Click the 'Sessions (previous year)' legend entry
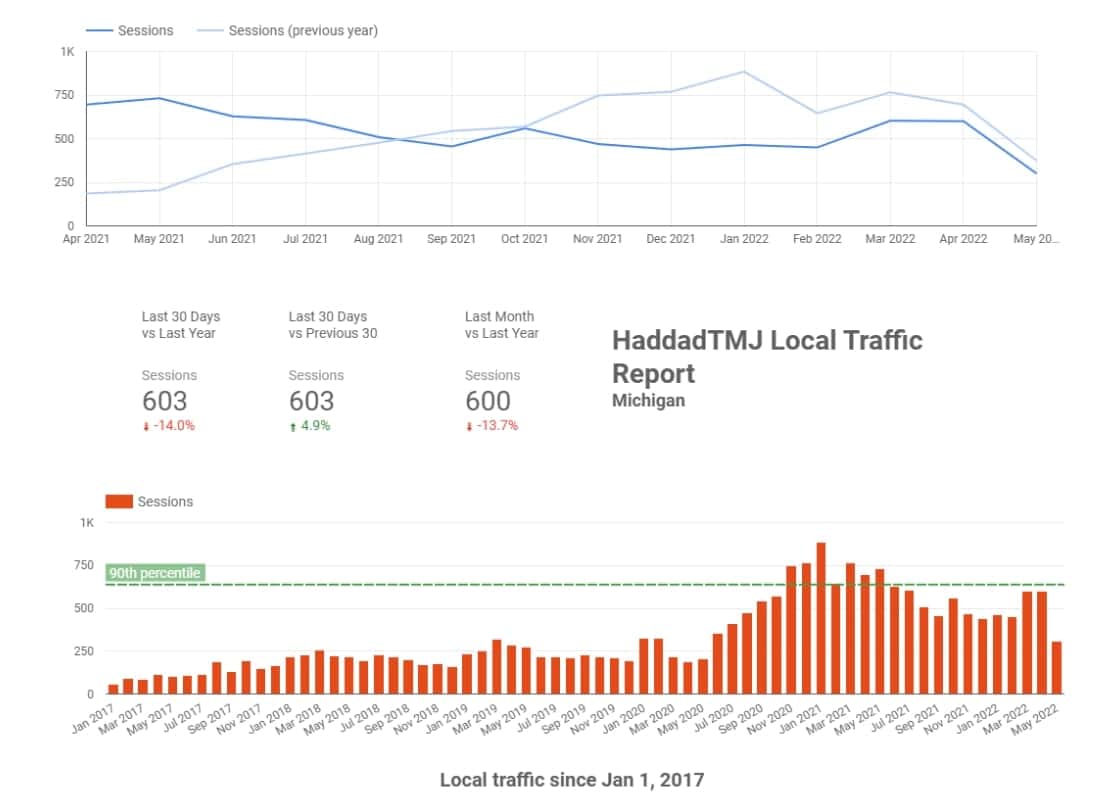The height and width of the screenshot is (812, 1120). pyautogui.click(x=287, y=31)
